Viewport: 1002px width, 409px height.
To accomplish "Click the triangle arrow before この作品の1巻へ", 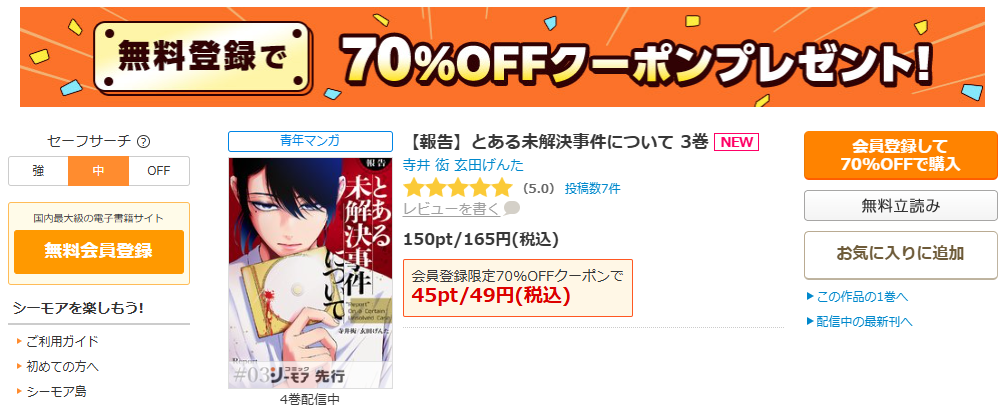I will pyautogui.click(x=810, y=297).
